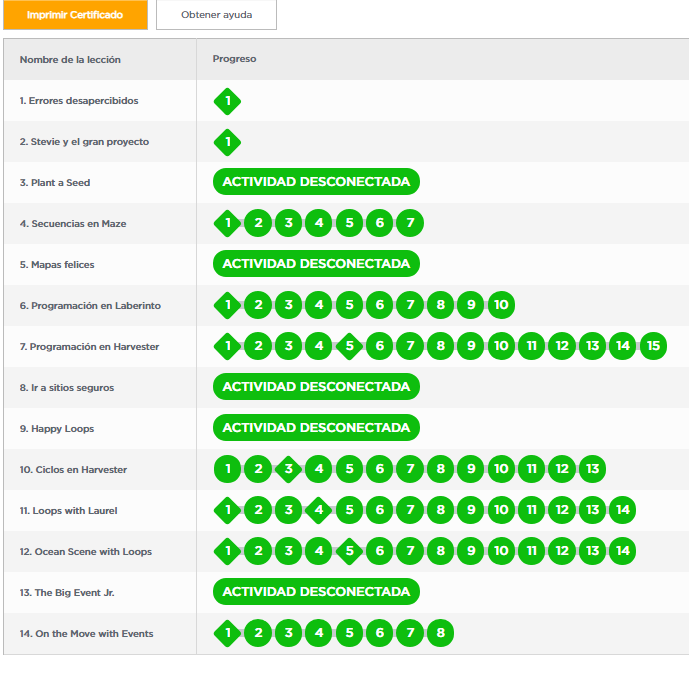
Task: Go to level 13 in Ciclos en Harvester
Action: (593, 469)
